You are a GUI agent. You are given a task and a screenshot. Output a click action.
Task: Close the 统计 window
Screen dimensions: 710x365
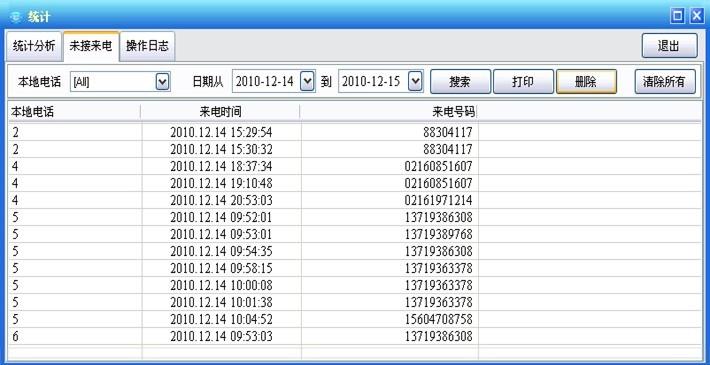[696, 17]
